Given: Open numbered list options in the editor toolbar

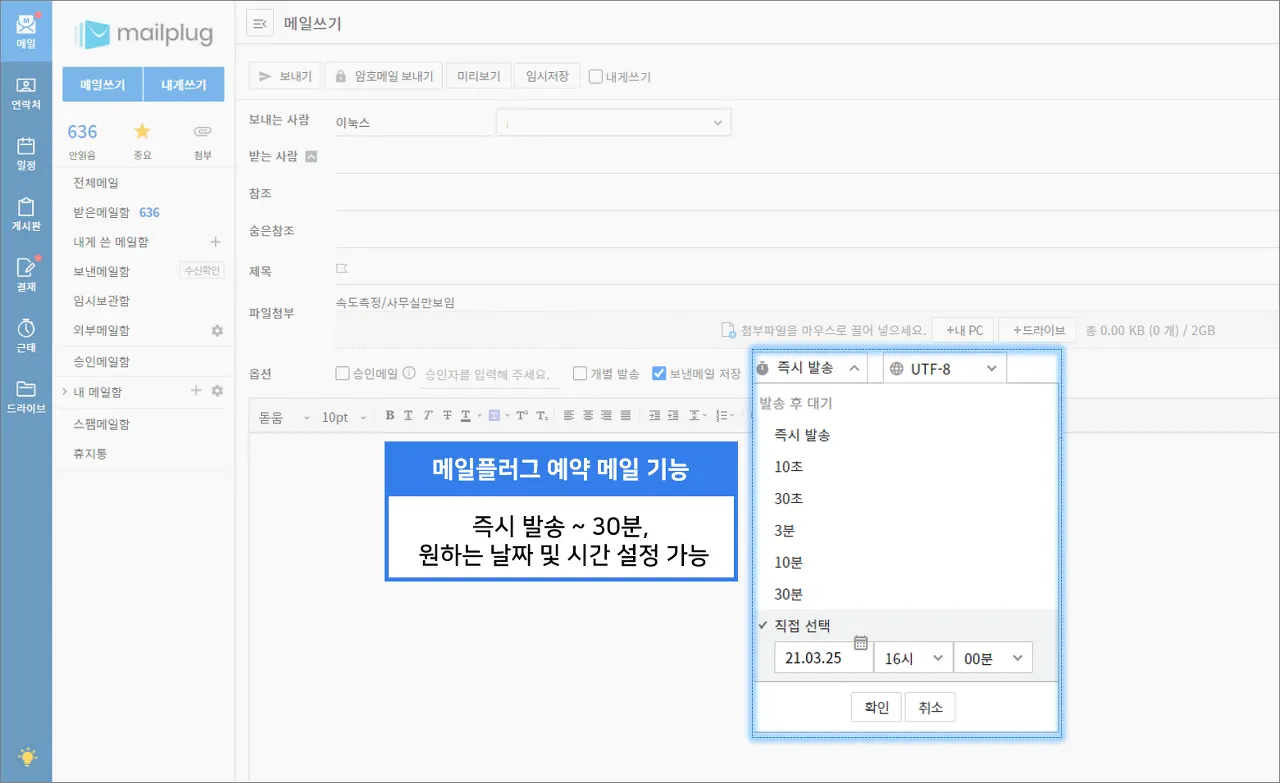Looking at the screenshot, I should point(725,416).
